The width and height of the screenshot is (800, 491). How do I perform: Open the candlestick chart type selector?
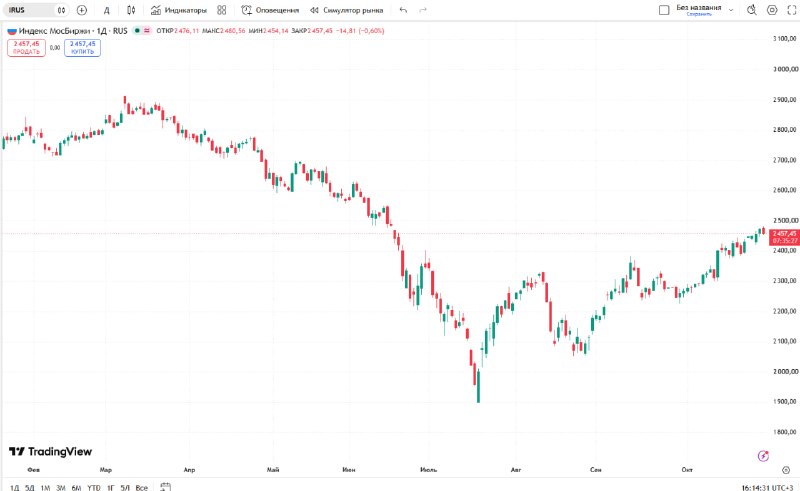tap(131, 10)
